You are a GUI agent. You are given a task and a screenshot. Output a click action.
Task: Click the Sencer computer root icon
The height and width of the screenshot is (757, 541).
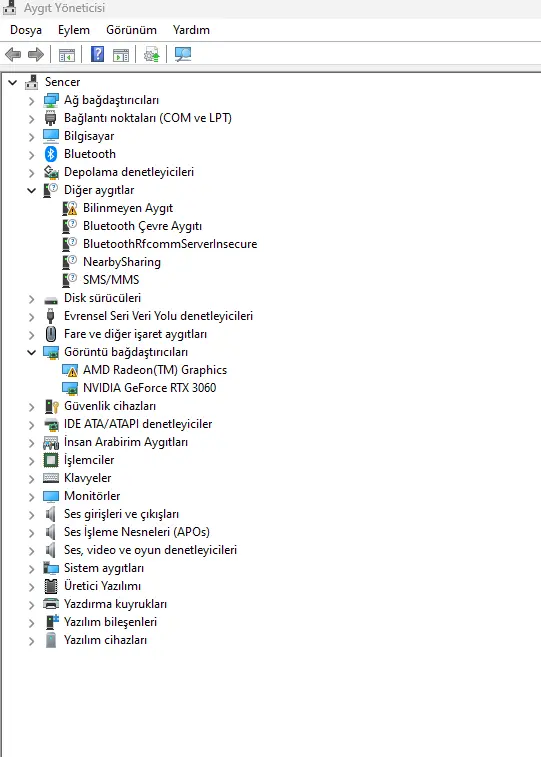[x=31, y=82]
